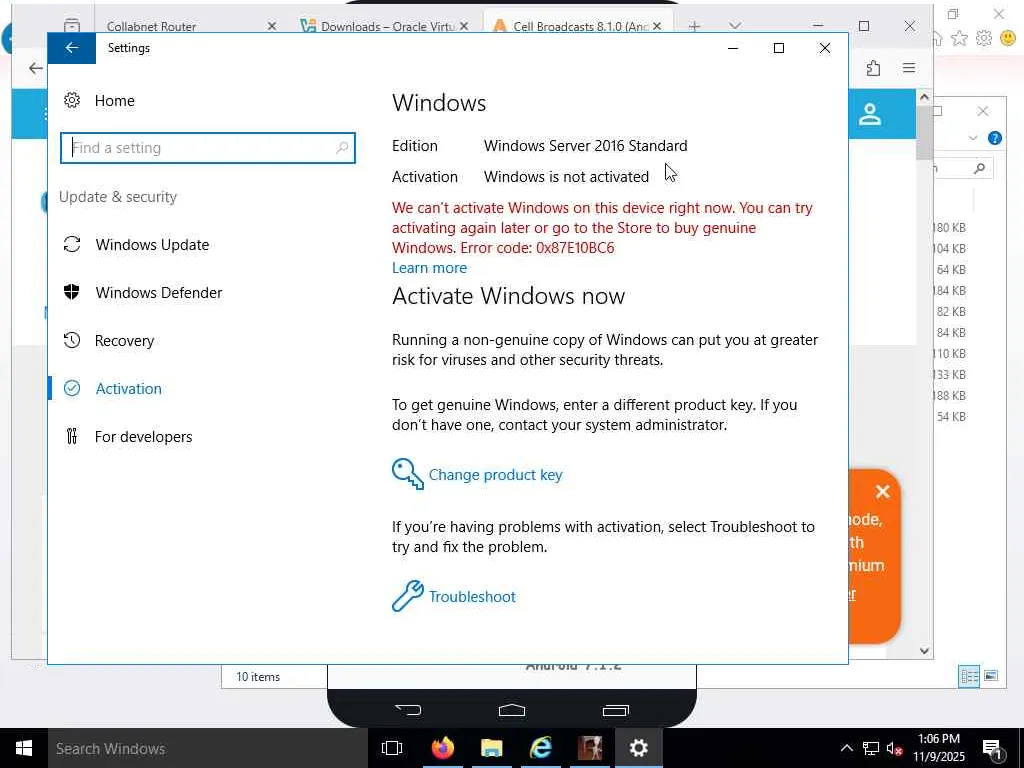Select the Activation section
Viewport: 1024px width, 768px height.
129,389
